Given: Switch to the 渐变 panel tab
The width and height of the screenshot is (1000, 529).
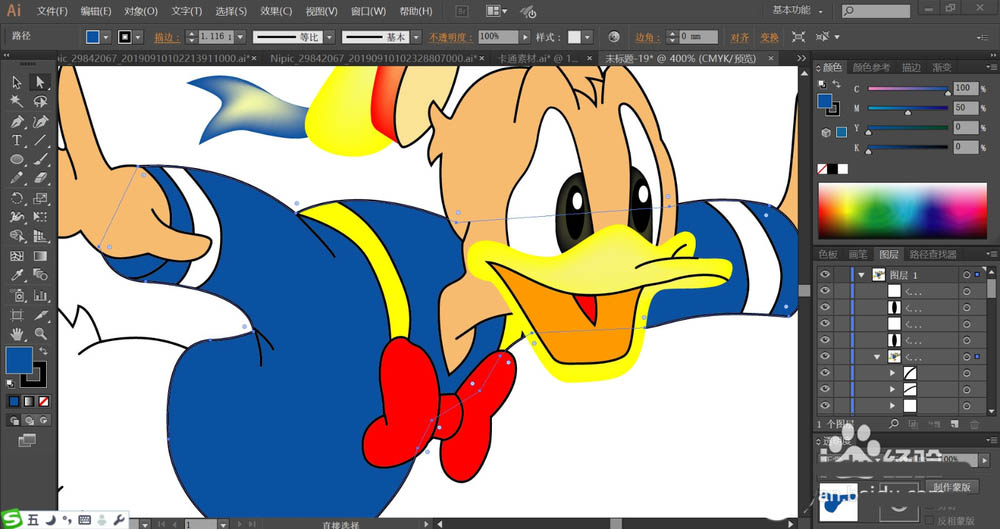Looking at the screenshot, I should 942,67.
